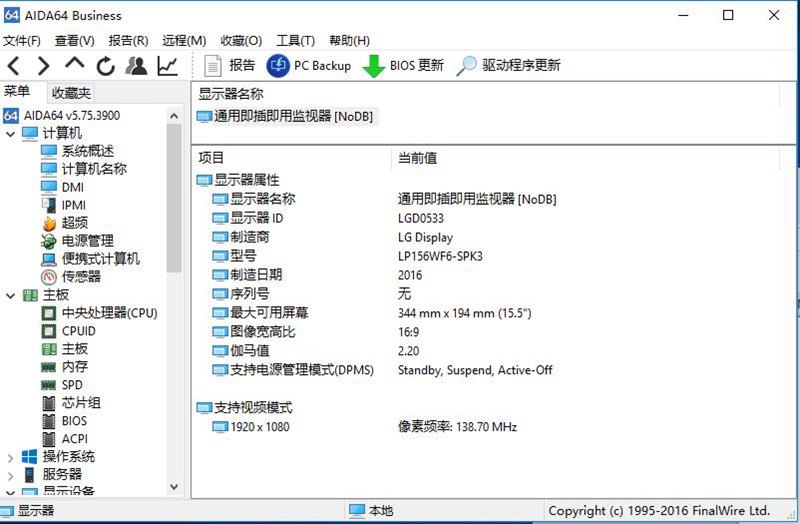Screen dimensions: 800x524
Task: Select the 支持电源管理模式(DPMS) row
Action: [x=293, y=370]
